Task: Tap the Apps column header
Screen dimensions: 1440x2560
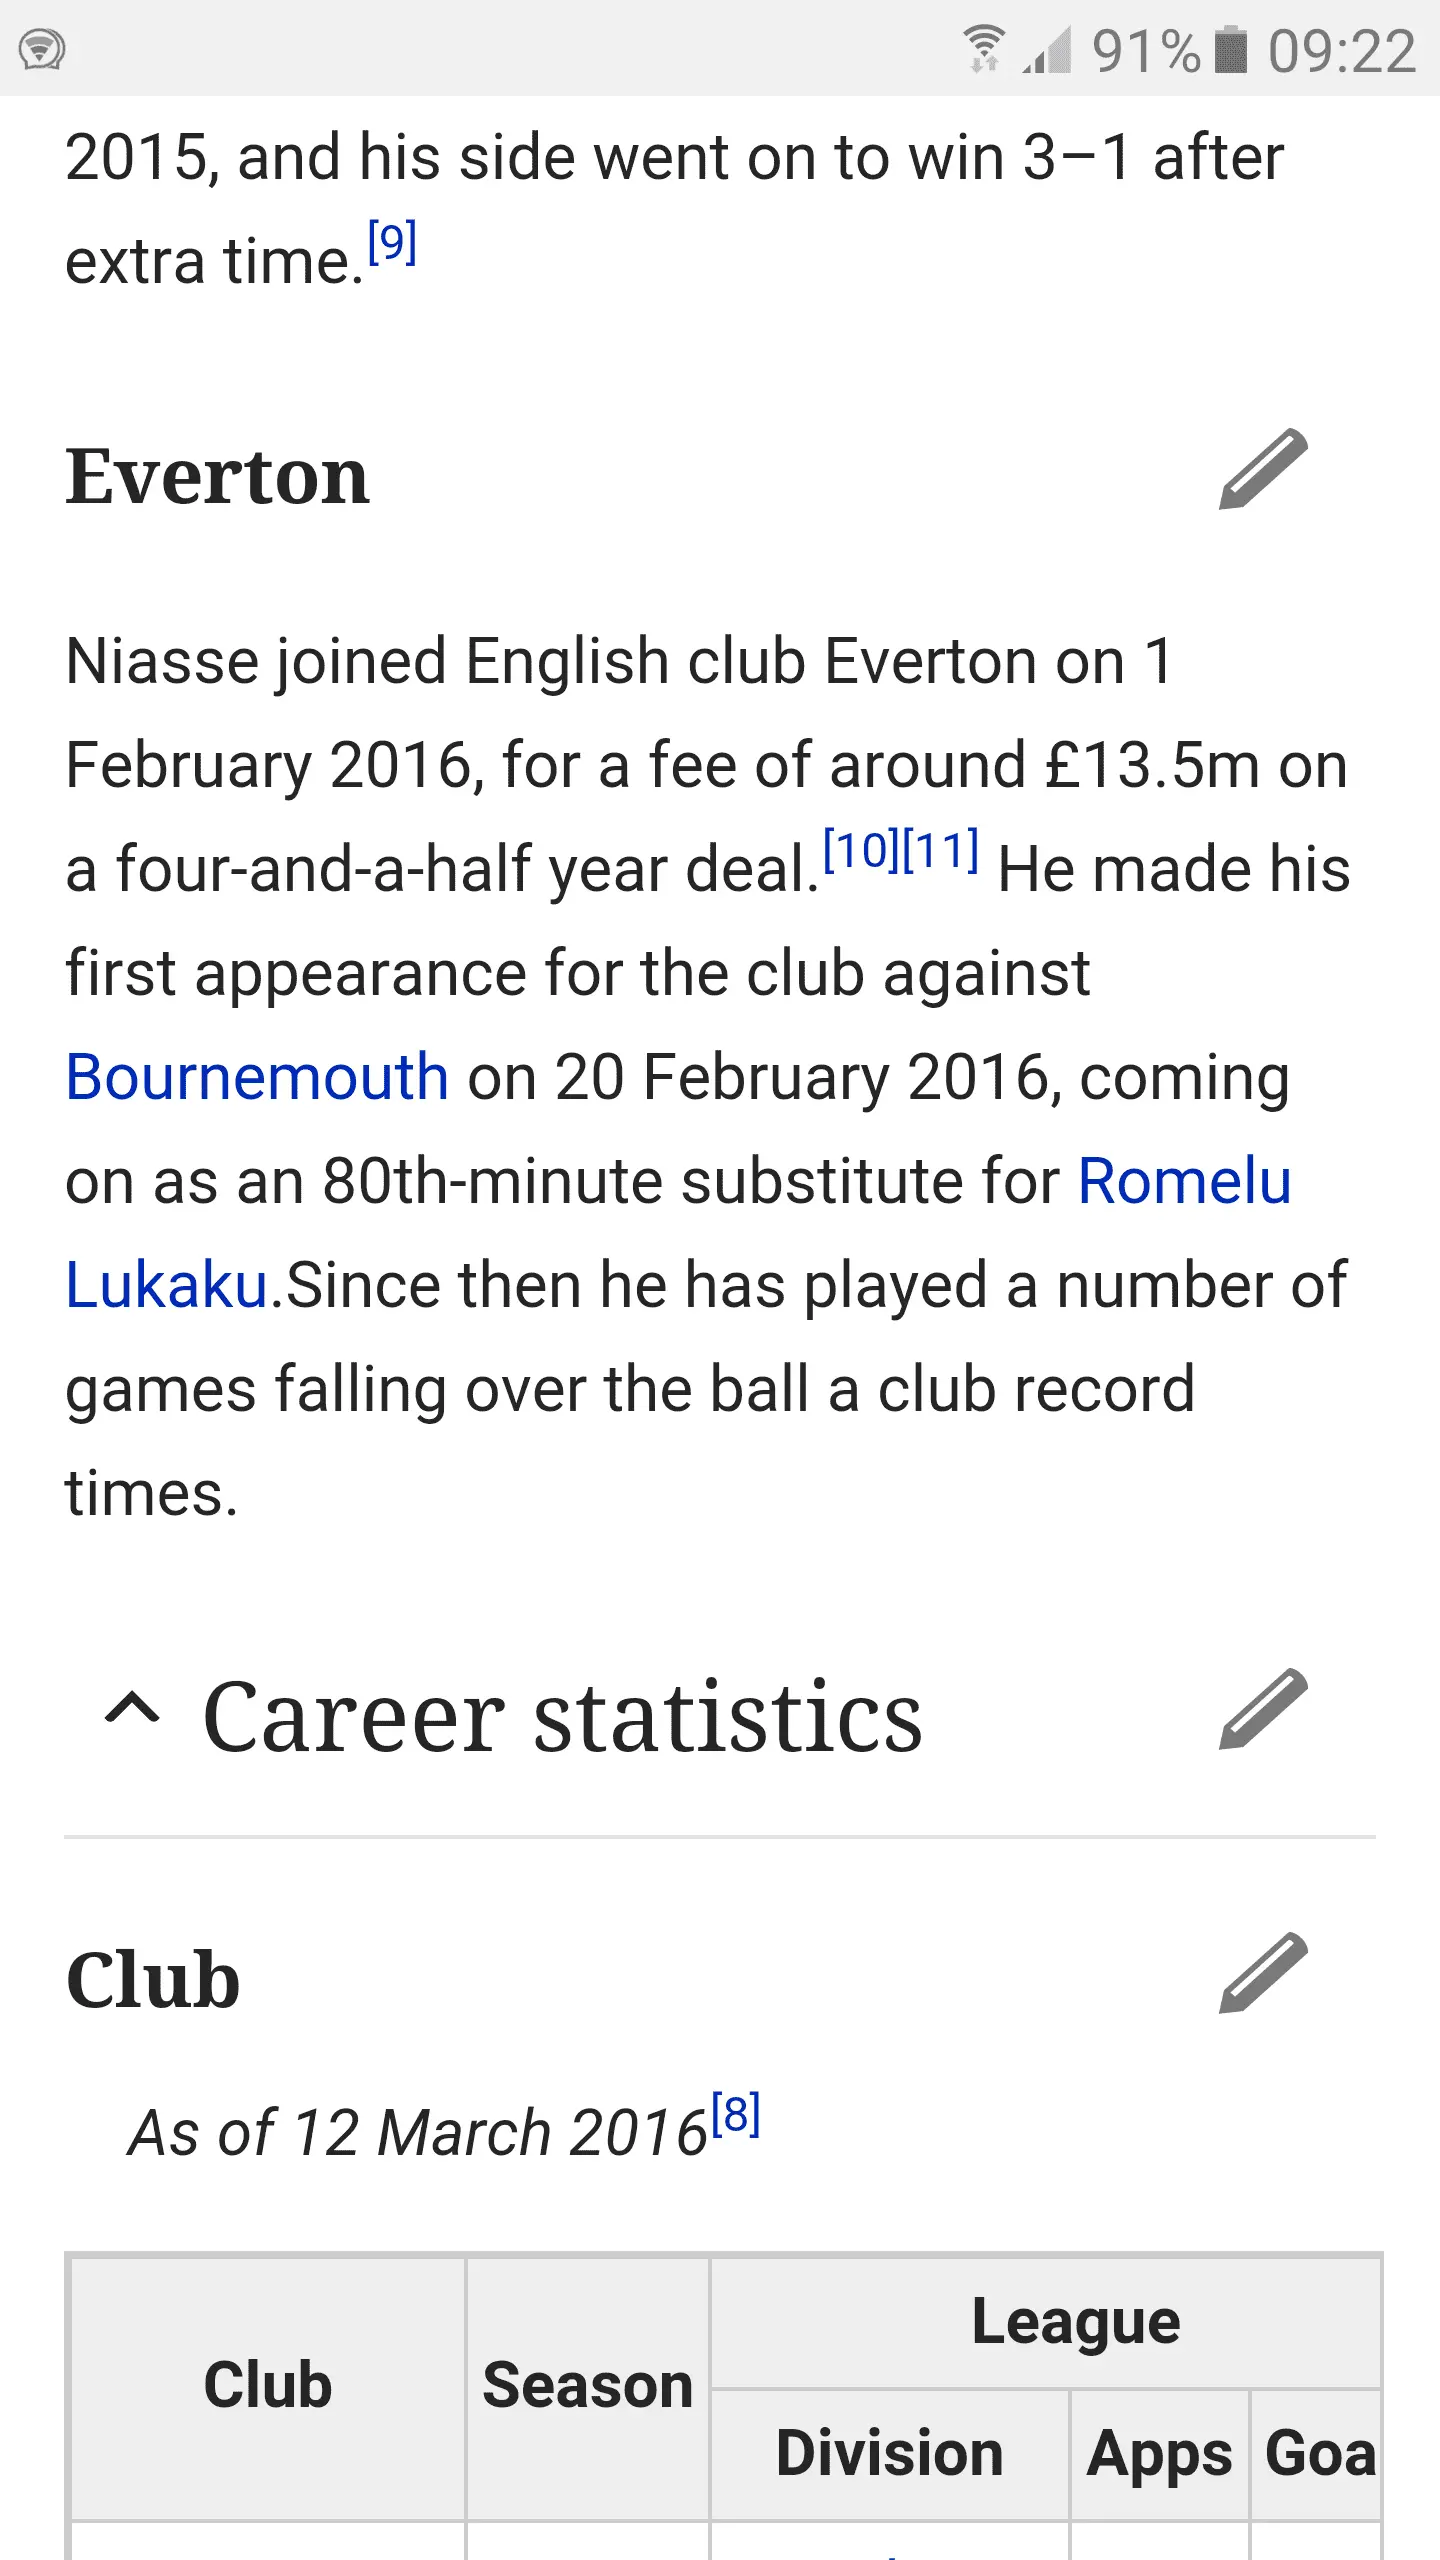Action: tap(1159, 2453)
